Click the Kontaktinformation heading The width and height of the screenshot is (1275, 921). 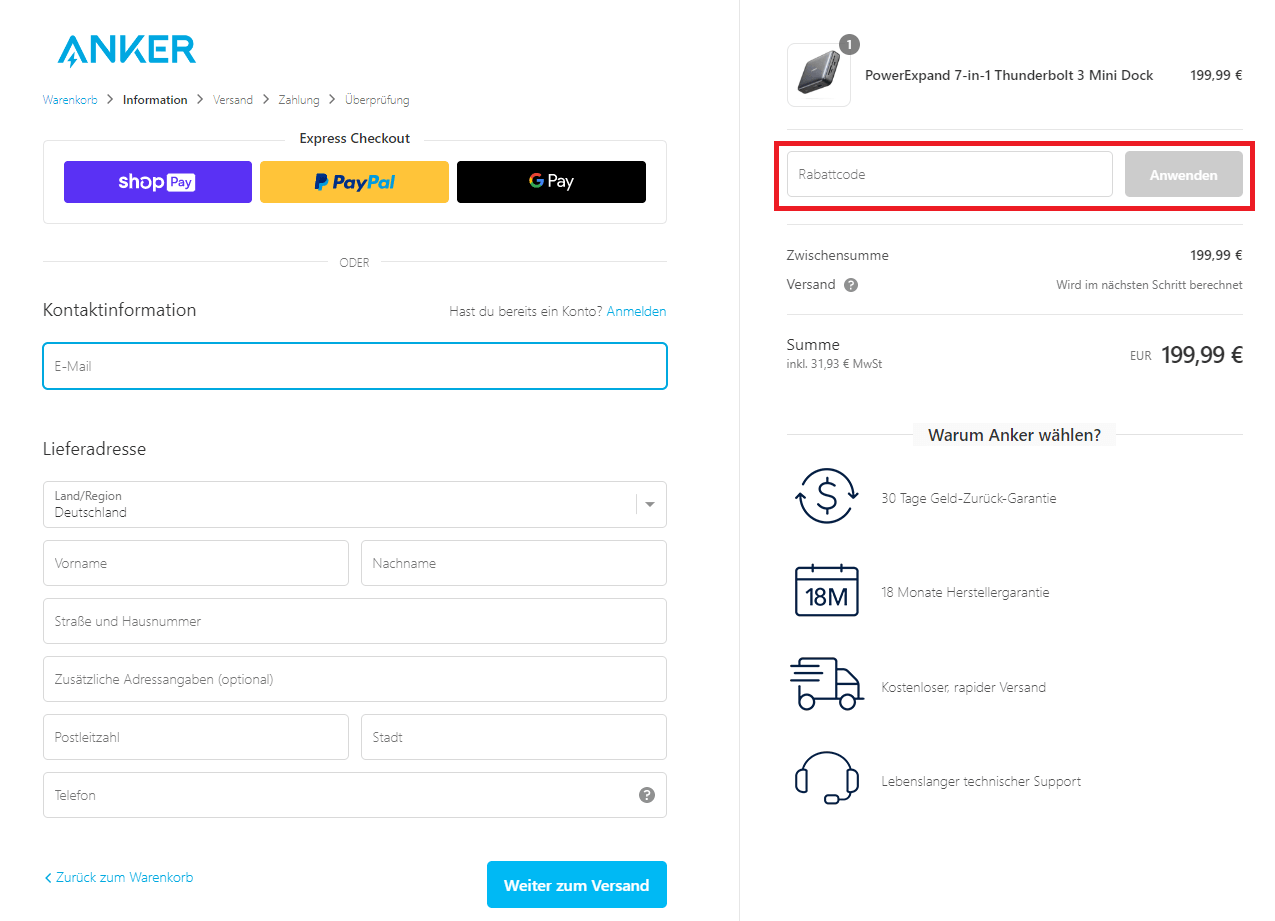pyautogui.click(x=120, y=310)
